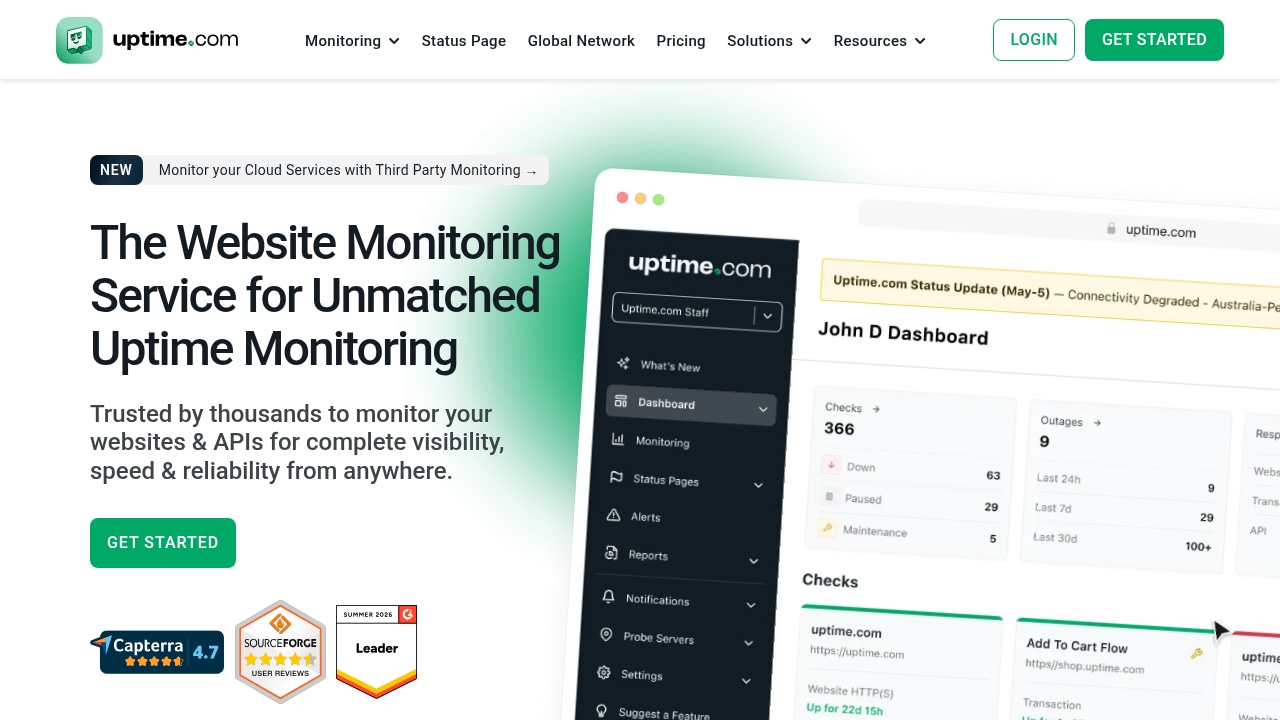Click the Notifications bell icon
This screenshot has width=1280, height=720.
(x=608, y=596)
